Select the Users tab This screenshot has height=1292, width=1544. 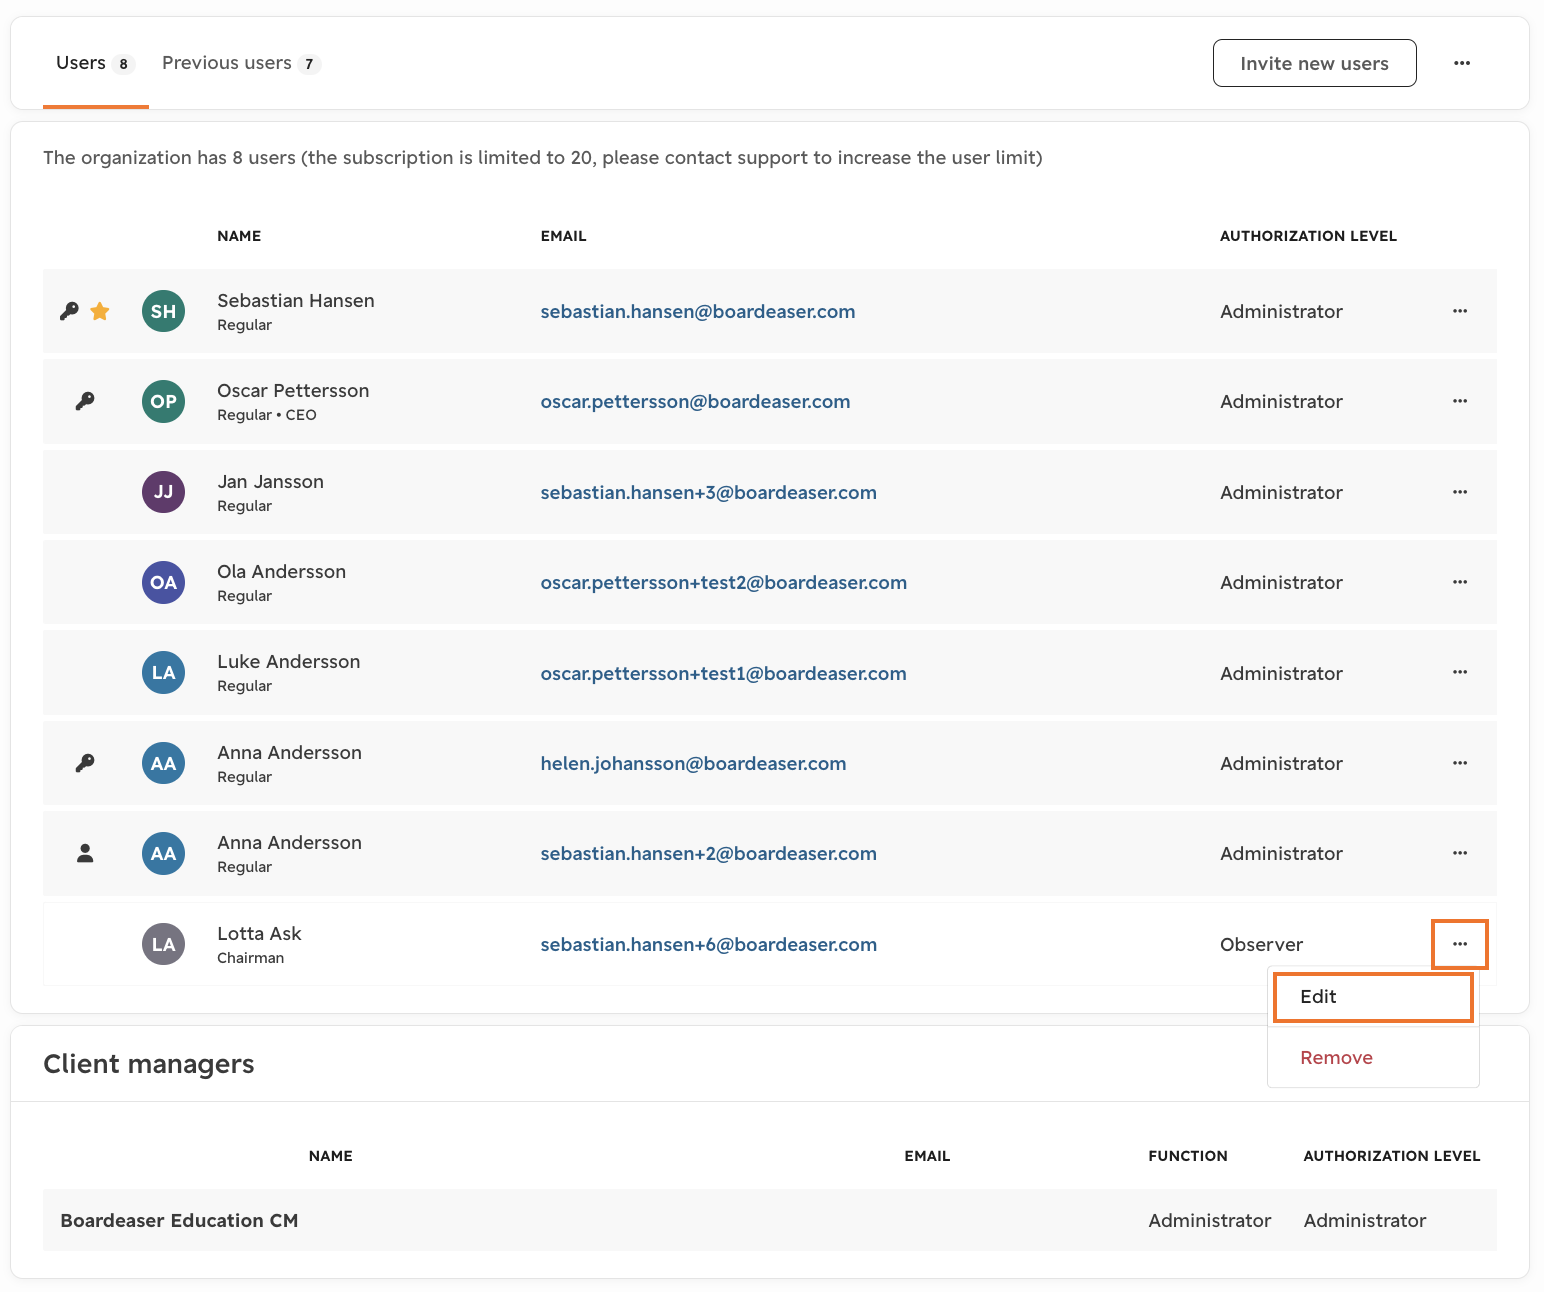pos(95,63)
